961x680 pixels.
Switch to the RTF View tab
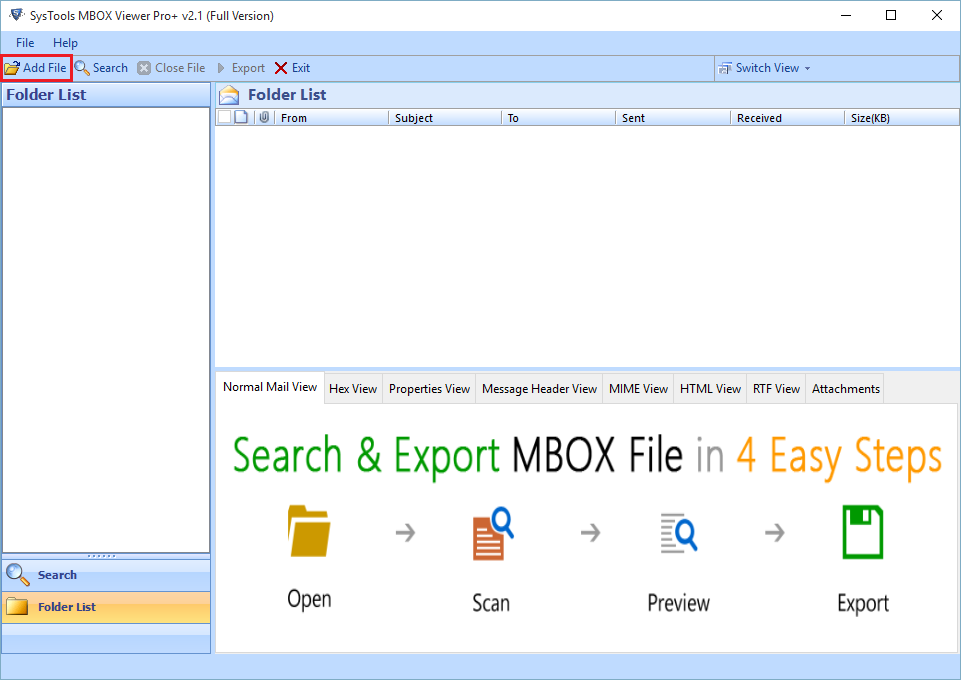[x=777, y=389]
